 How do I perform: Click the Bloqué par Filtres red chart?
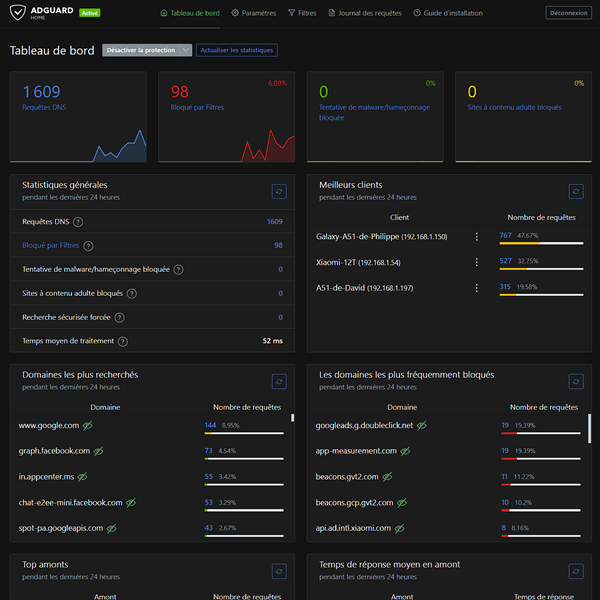tap(227, 146)
